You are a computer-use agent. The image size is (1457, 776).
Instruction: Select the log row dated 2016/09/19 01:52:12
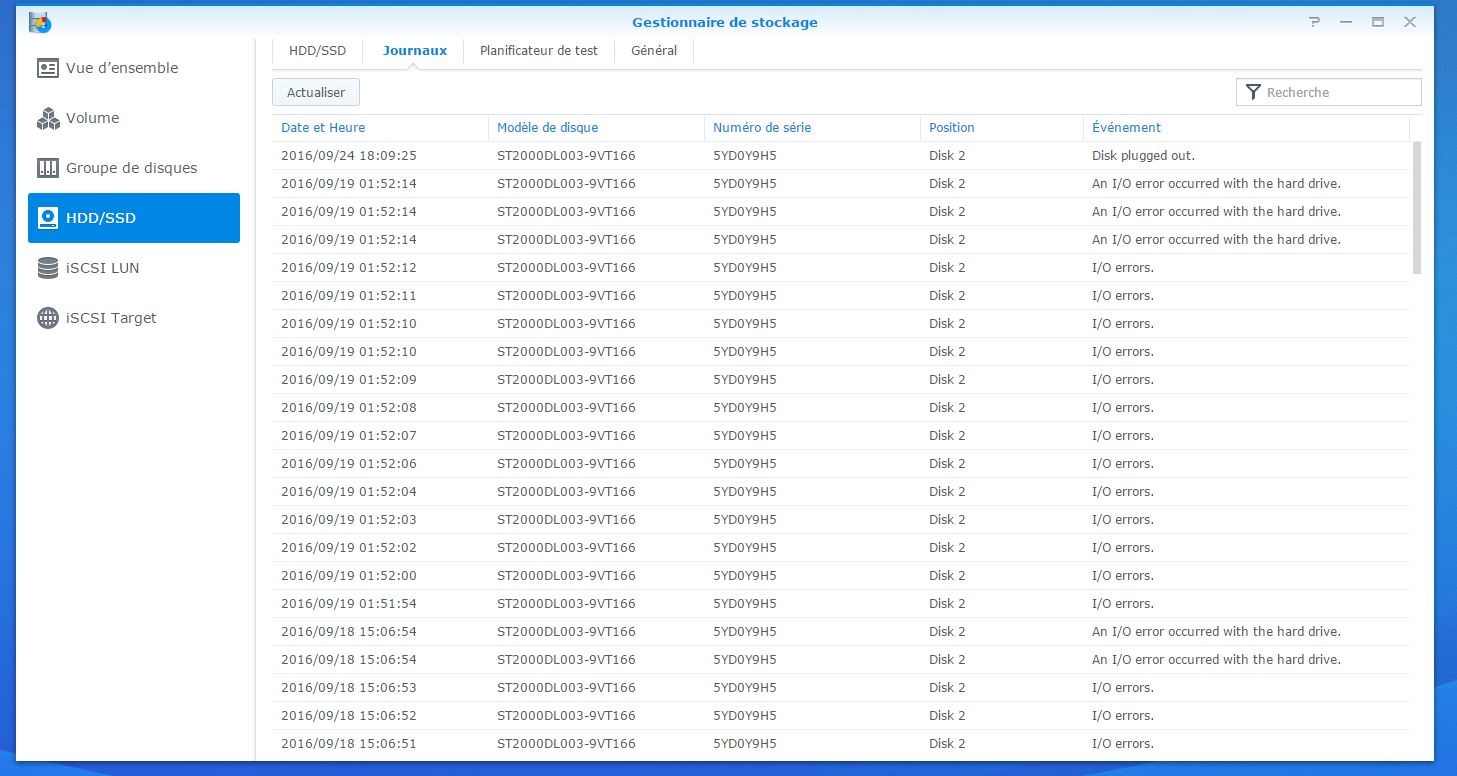(x=841, y=268)
